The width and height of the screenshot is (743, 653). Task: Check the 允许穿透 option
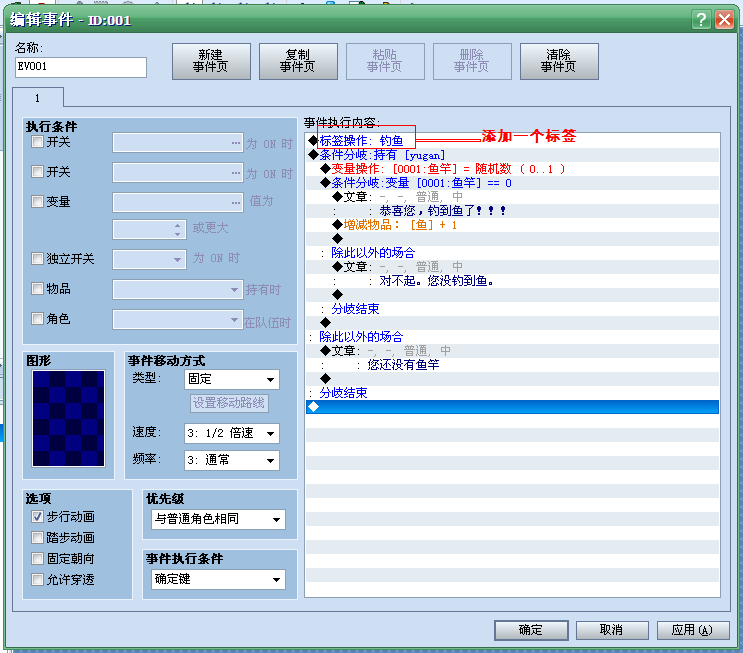pyautogui.click(x=37, y=579)
